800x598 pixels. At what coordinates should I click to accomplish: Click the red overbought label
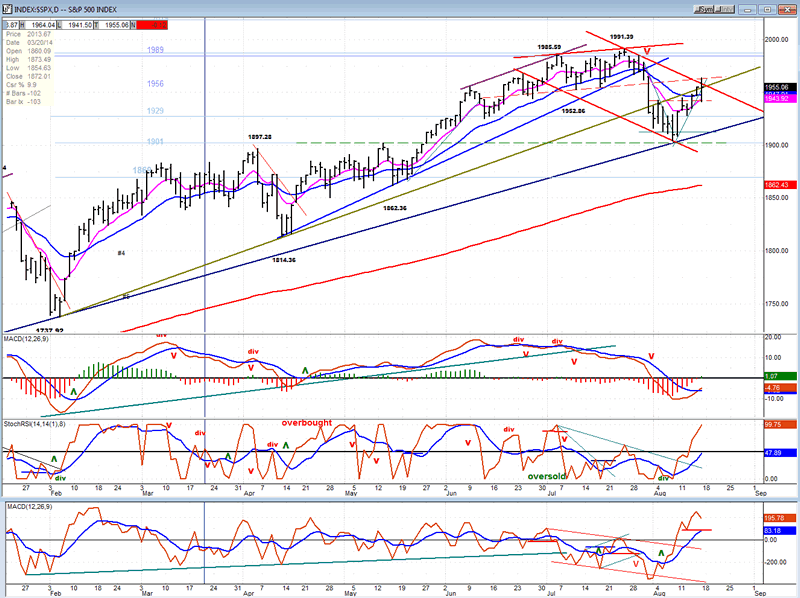(307, 423)
